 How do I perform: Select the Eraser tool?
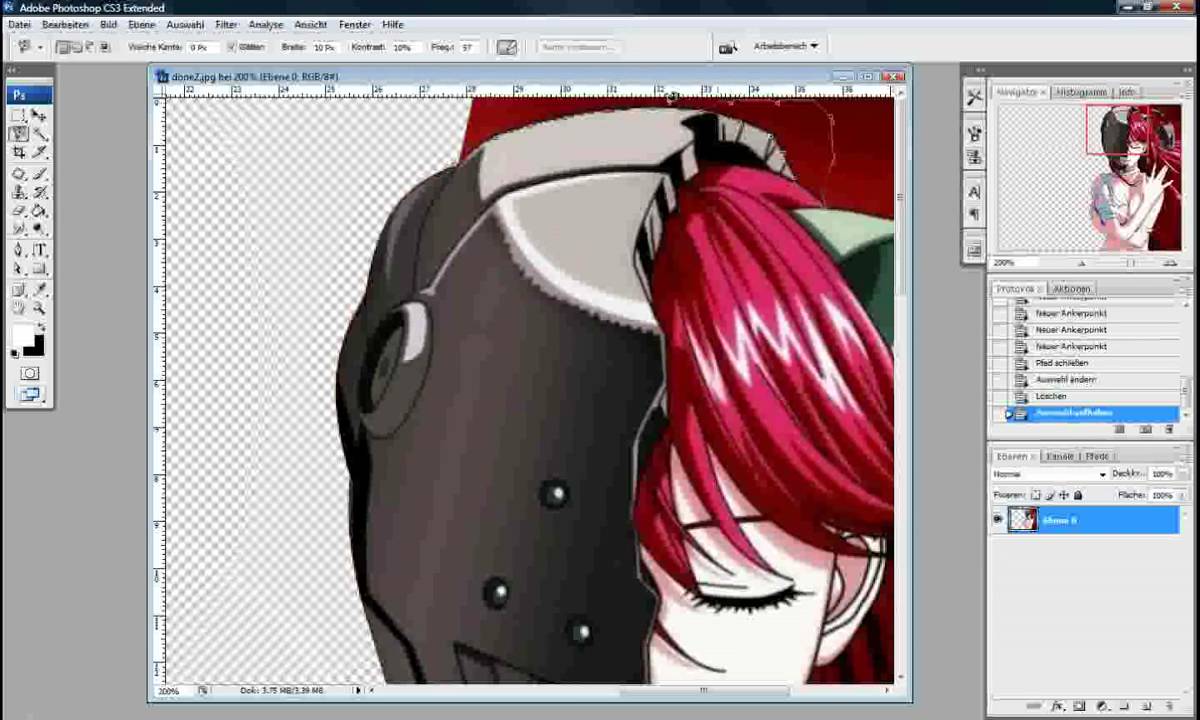(x=18, y=210)
